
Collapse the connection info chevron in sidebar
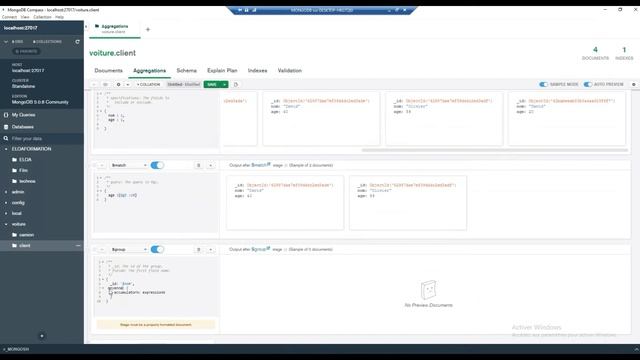[x=6, y=42]
